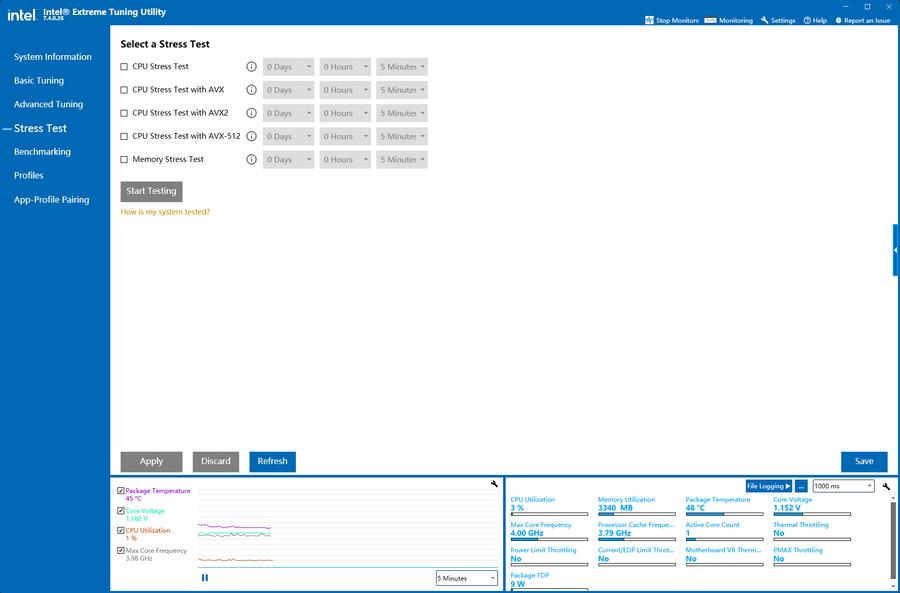Uncheck Package Temperature graph checkbox
900x593 pixels.
click(121, 491)
